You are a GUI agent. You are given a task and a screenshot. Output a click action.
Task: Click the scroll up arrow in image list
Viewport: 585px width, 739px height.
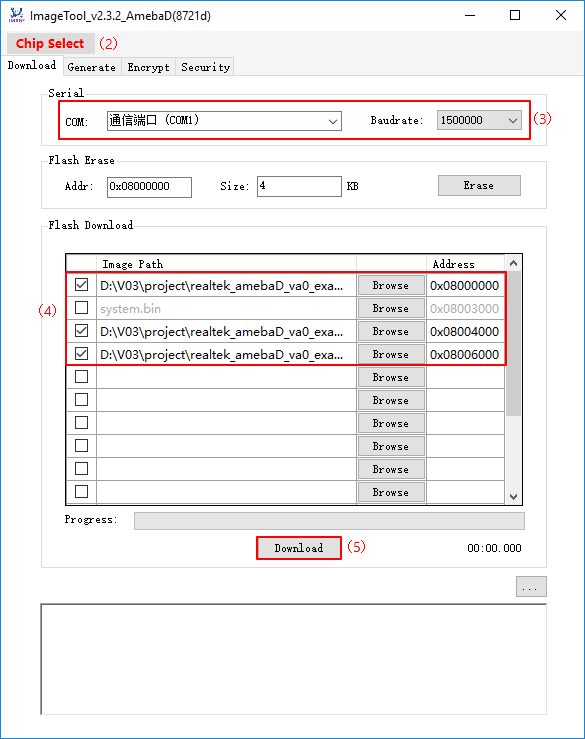(x=513, y=263)
